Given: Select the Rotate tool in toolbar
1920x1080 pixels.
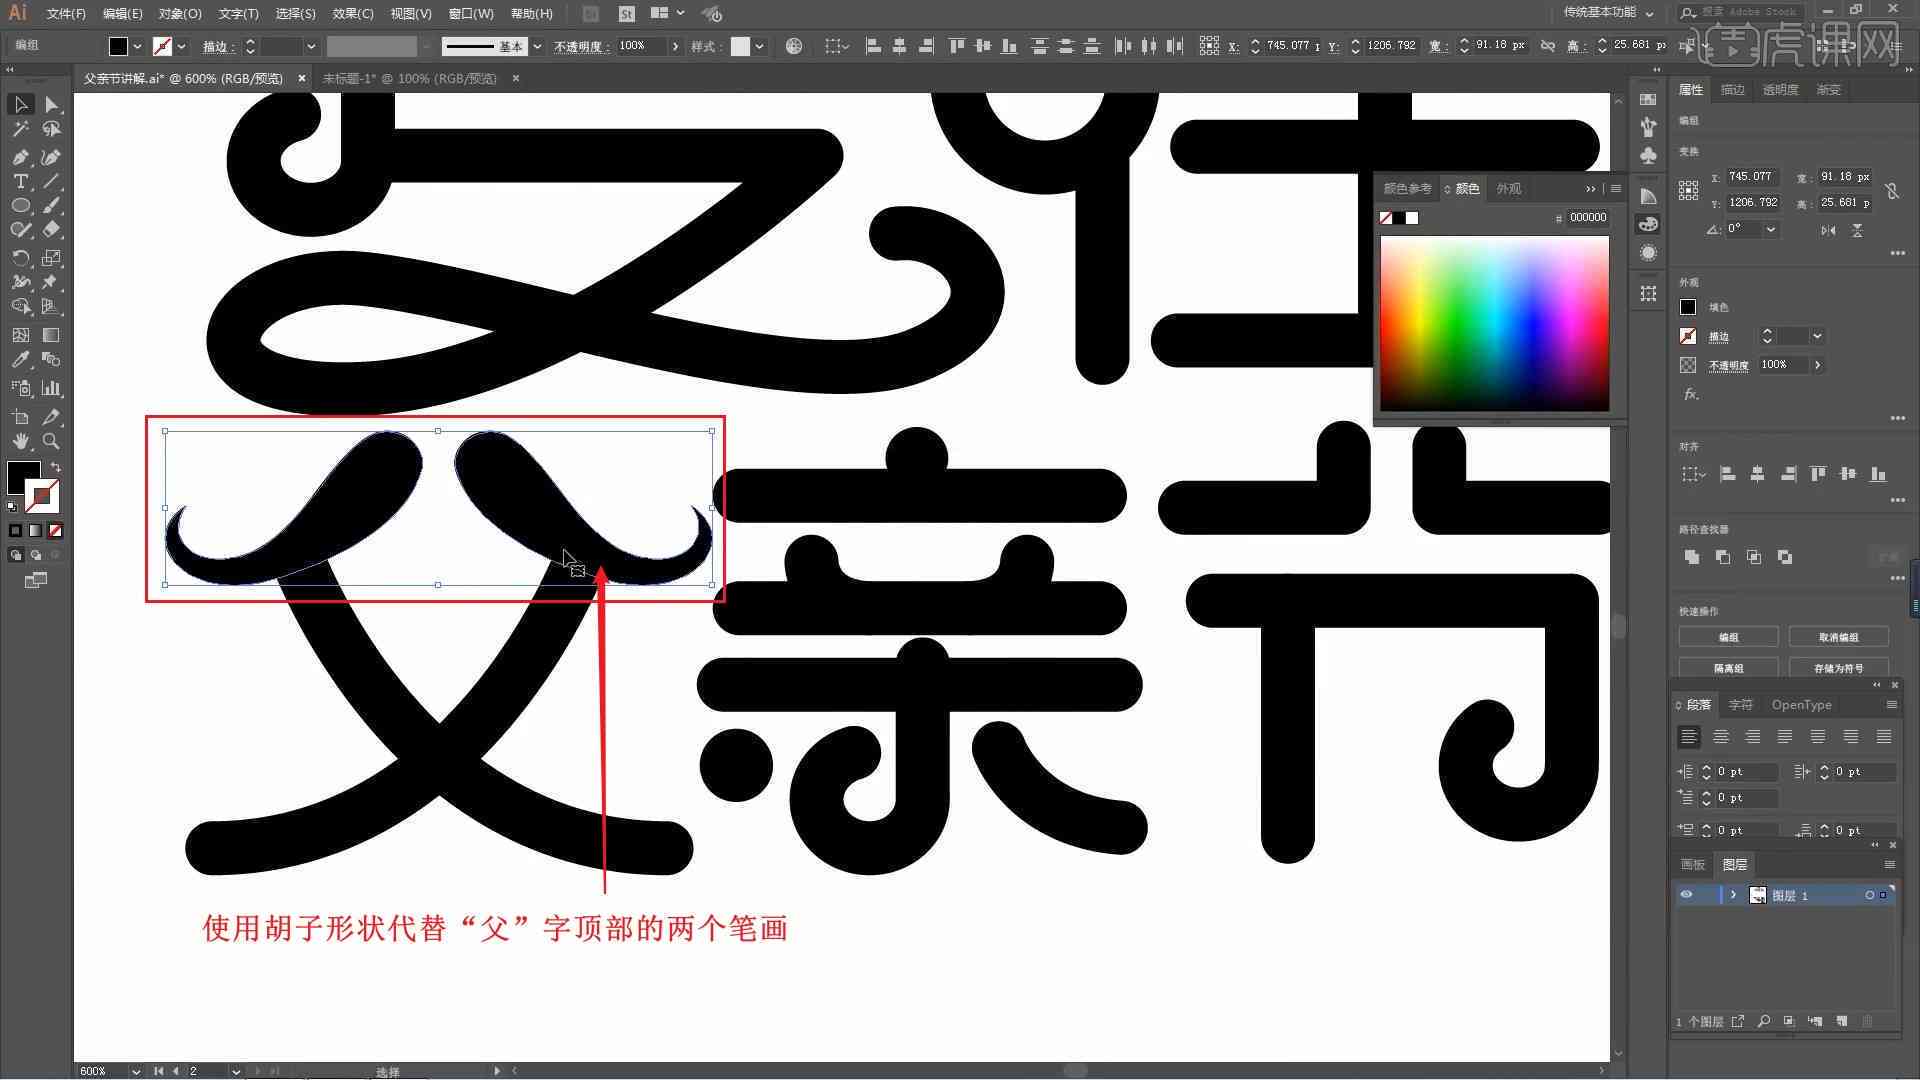Looking at the screenshot, I should (20, 257).
